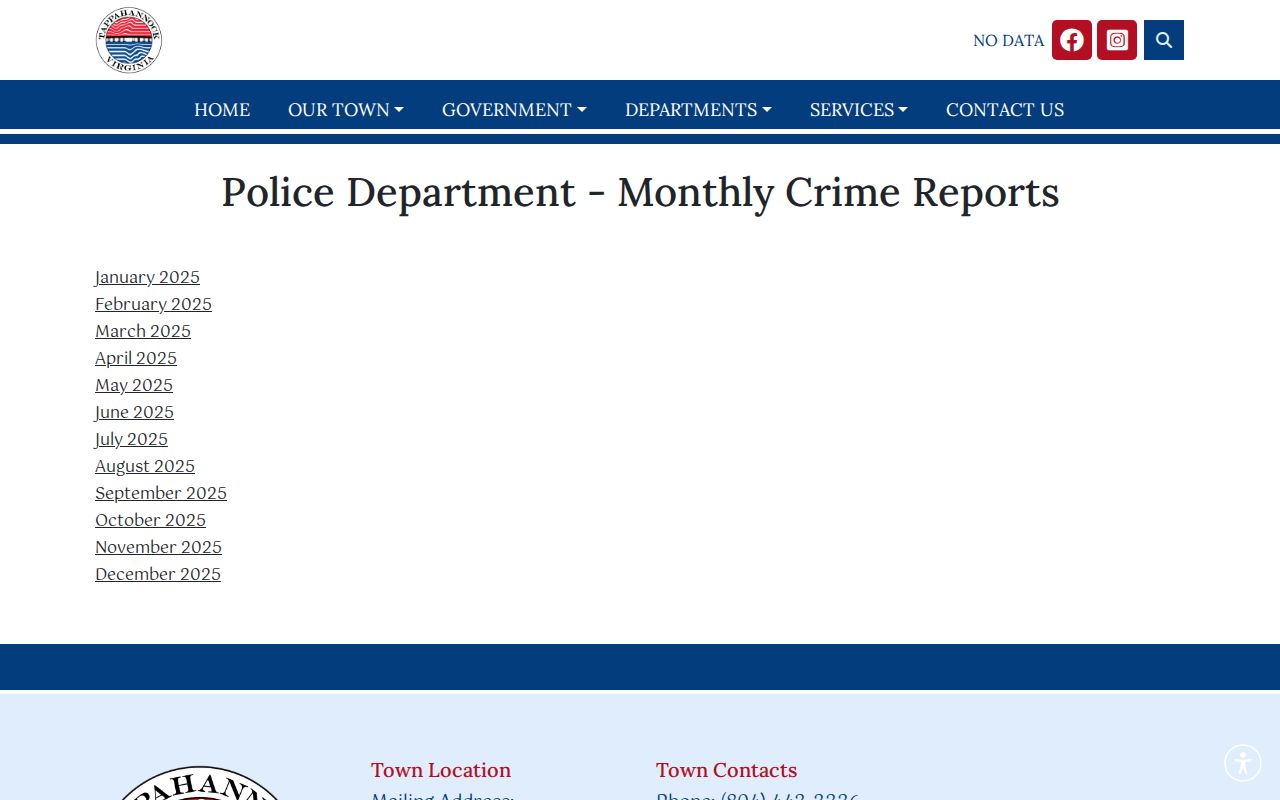Click the Tappahannock town seal logo
This screenshot has width=1280, height=800.
coord(129,40)
